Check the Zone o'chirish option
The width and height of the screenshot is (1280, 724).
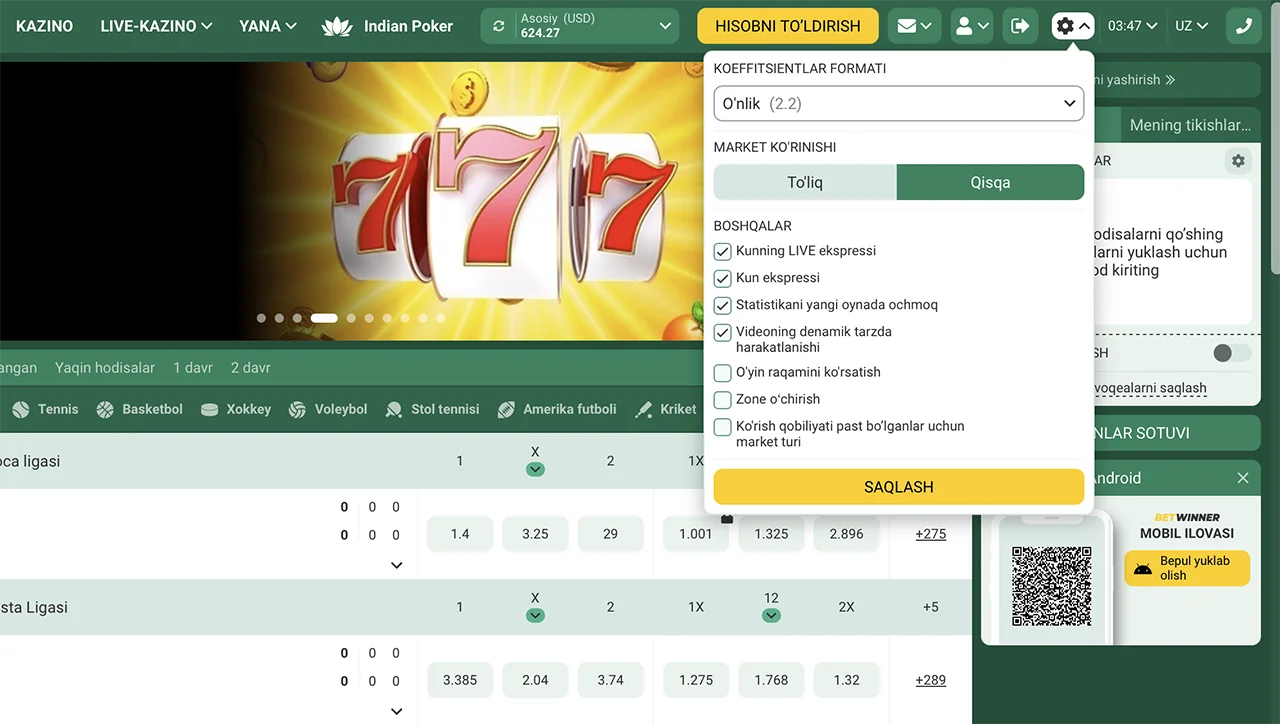click(x=722, y=400)
